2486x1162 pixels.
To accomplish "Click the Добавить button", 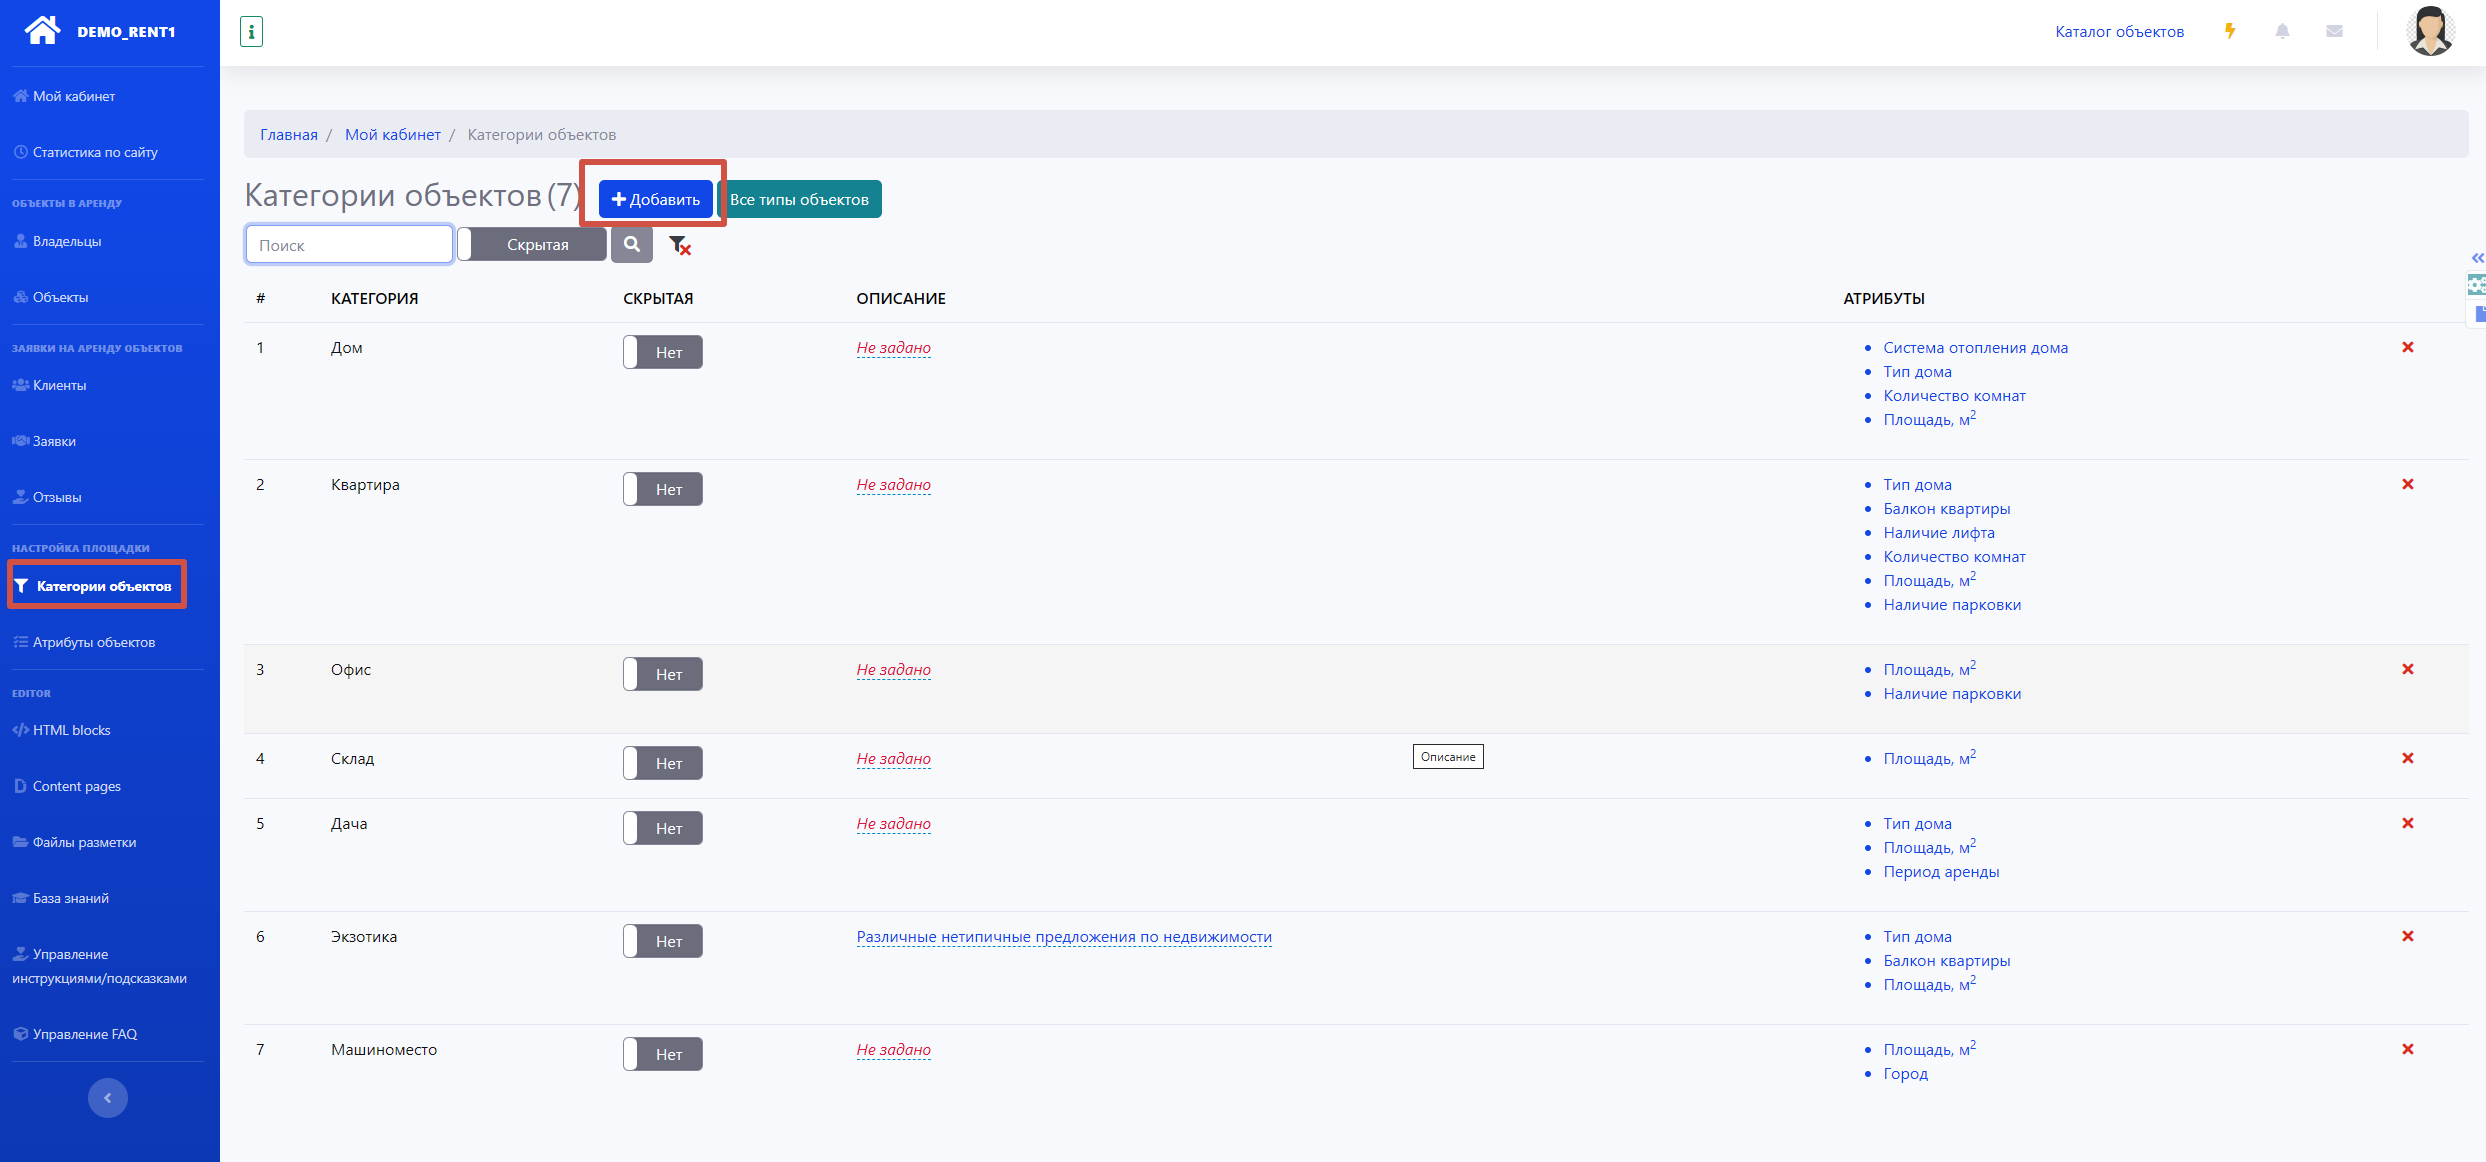I will [656, 199].
